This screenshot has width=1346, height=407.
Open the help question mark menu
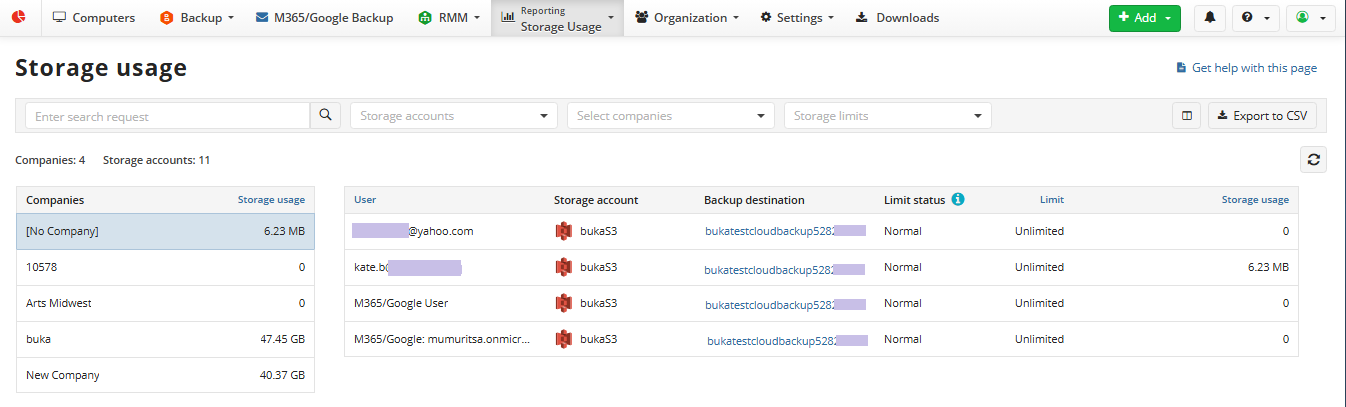click(1256, 18)
